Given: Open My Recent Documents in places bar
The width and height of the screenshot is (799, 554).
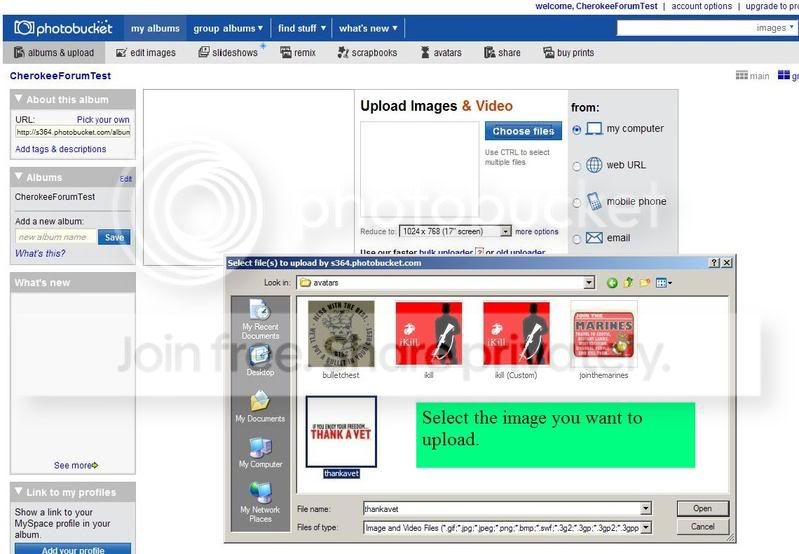Looking at the screenshot, I should [x=260, y=319].
